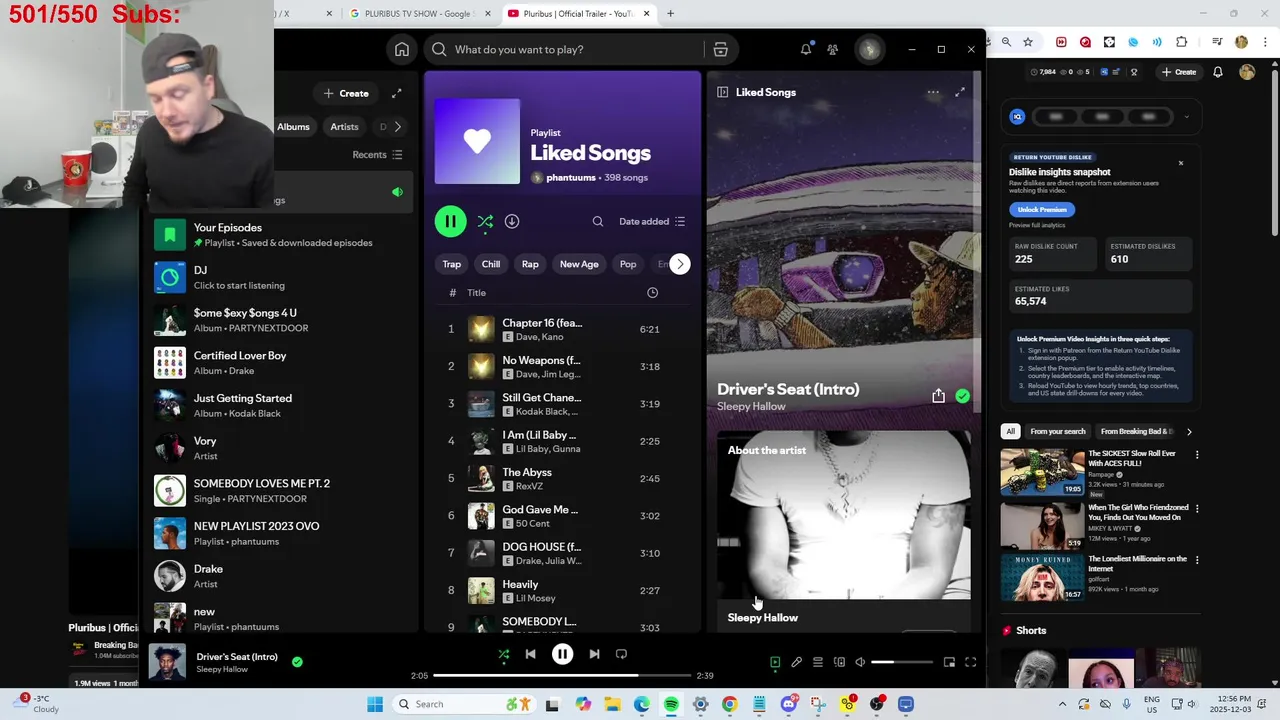Sort tracks by the duration clock icon
This screenshot has width=1280, height=720.
[x=652, y=293]
